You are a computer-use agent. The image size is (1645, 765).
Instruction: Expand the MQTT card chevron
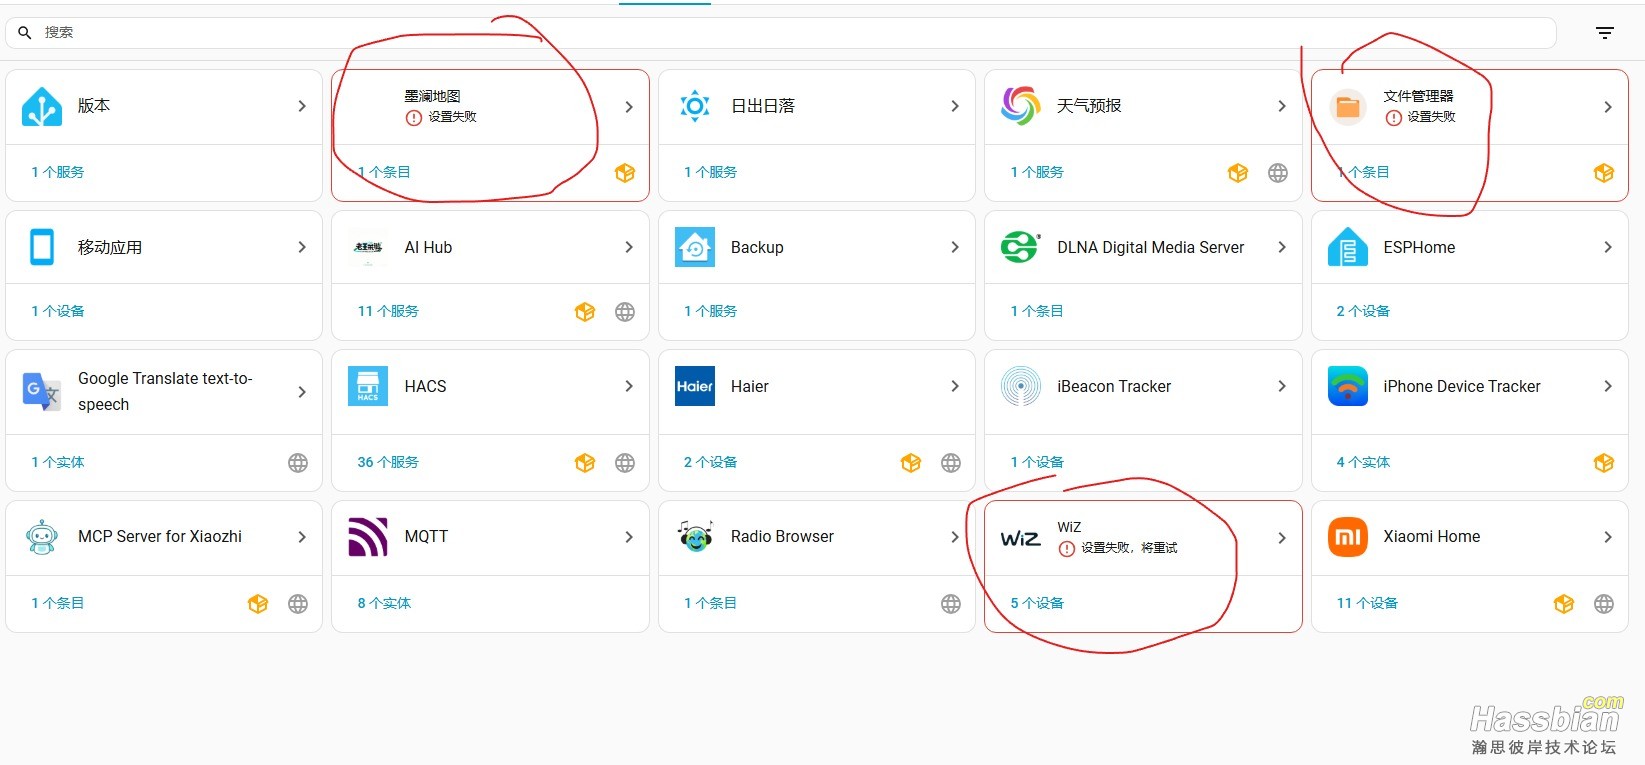(629, 537)
